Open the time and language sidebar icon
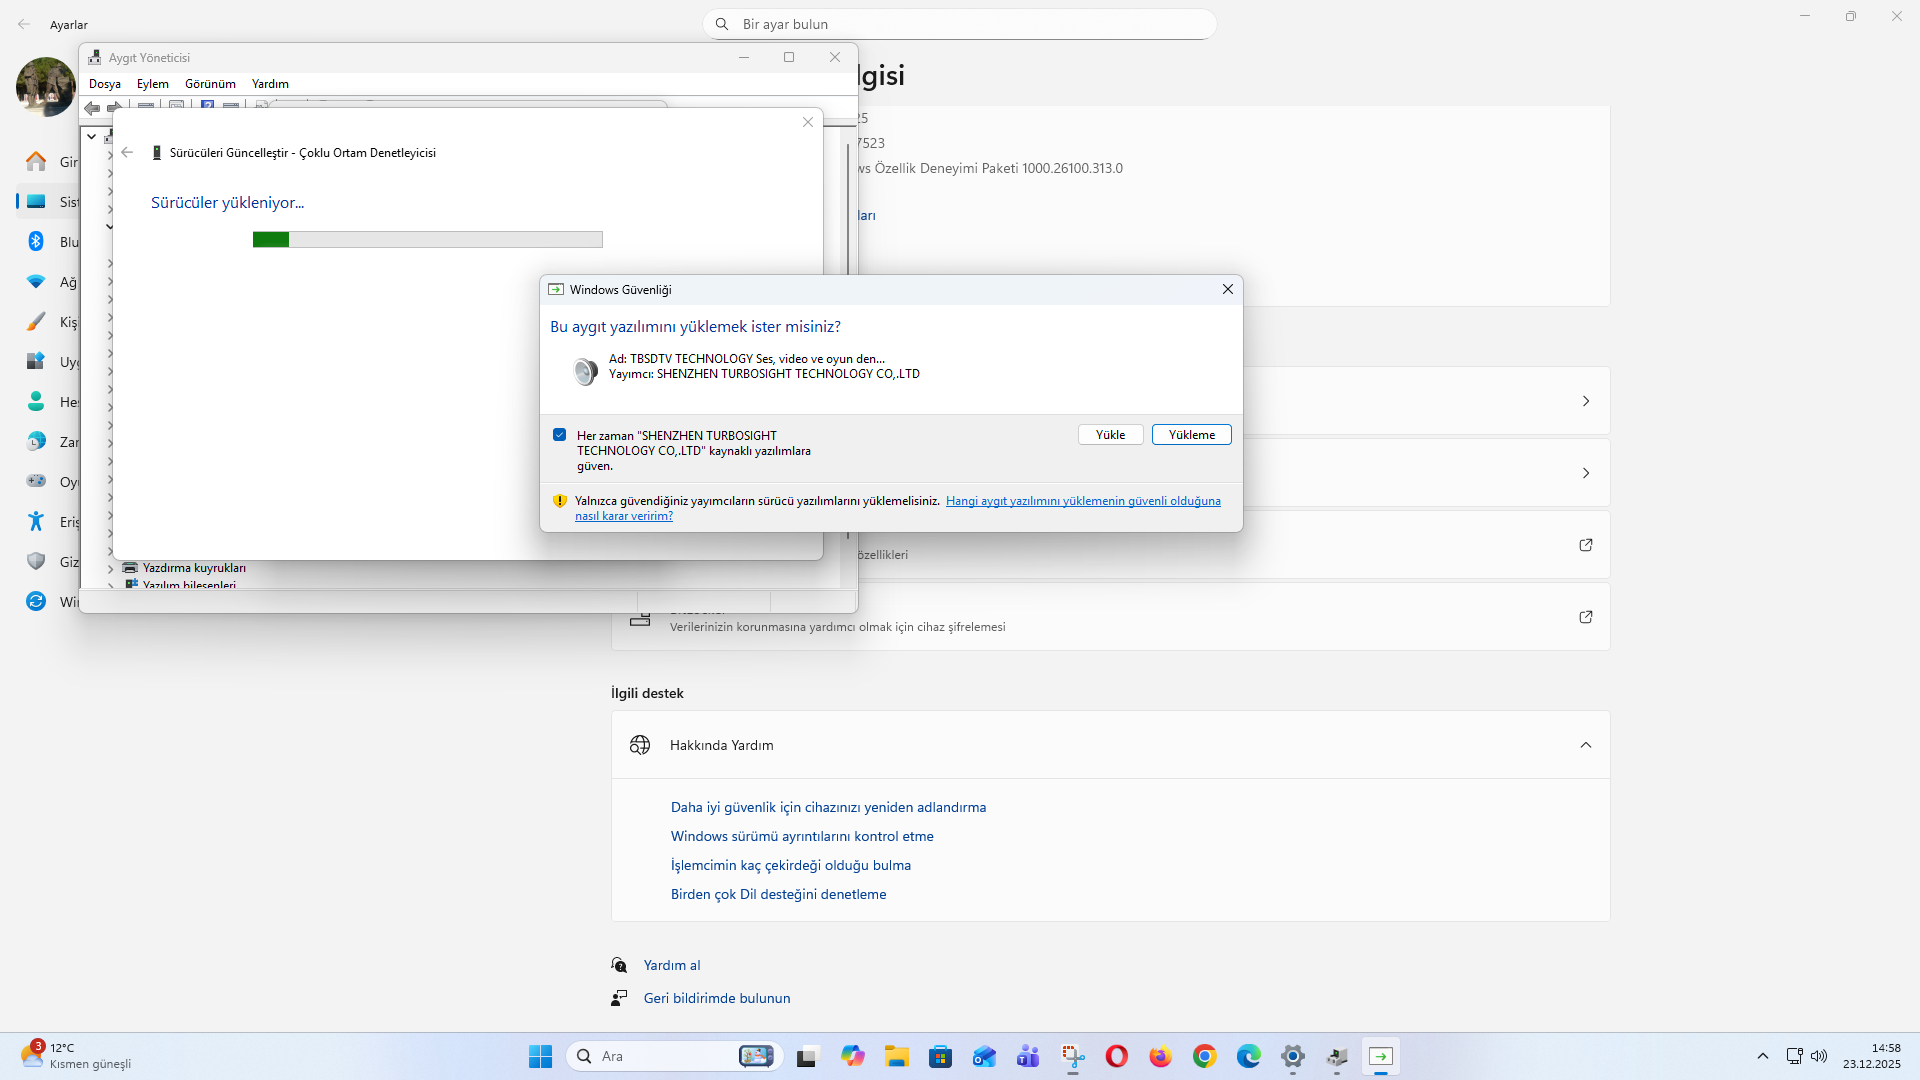The image size is (1920, 1080). pos(36,442)
